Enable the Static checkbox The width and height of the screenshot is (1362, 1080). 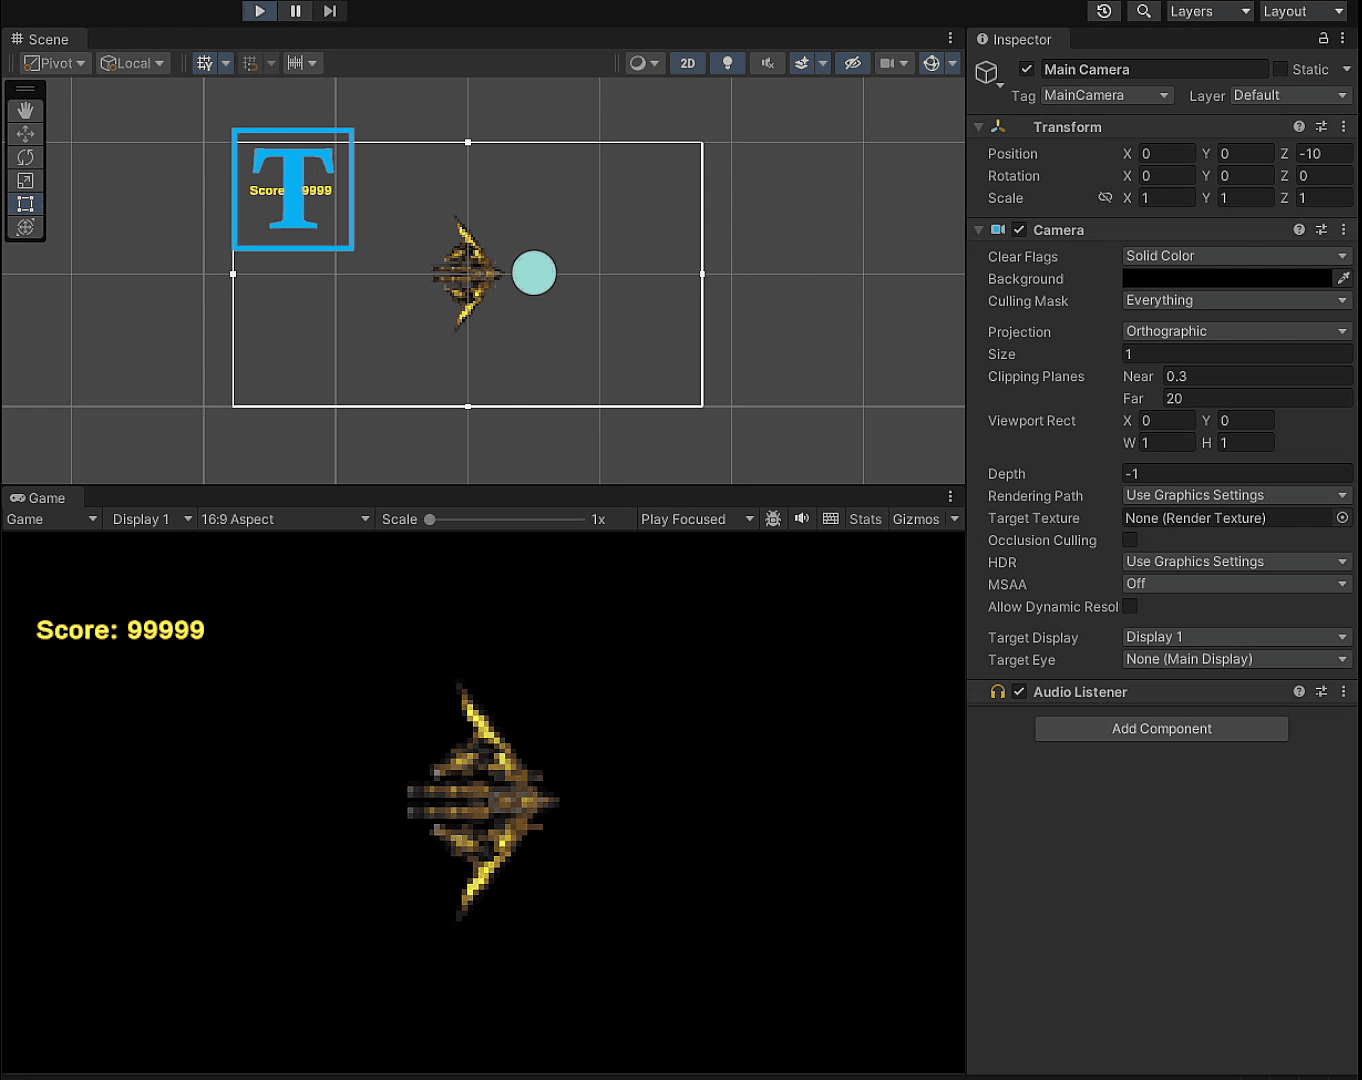1280,69
